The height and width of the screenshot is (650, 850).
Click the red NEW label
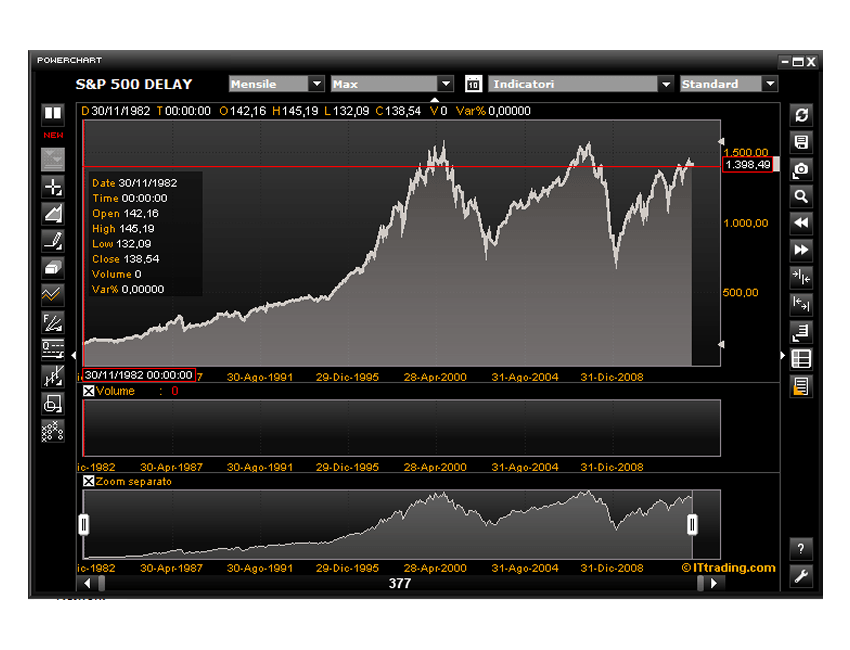click(x=53, y=135)
